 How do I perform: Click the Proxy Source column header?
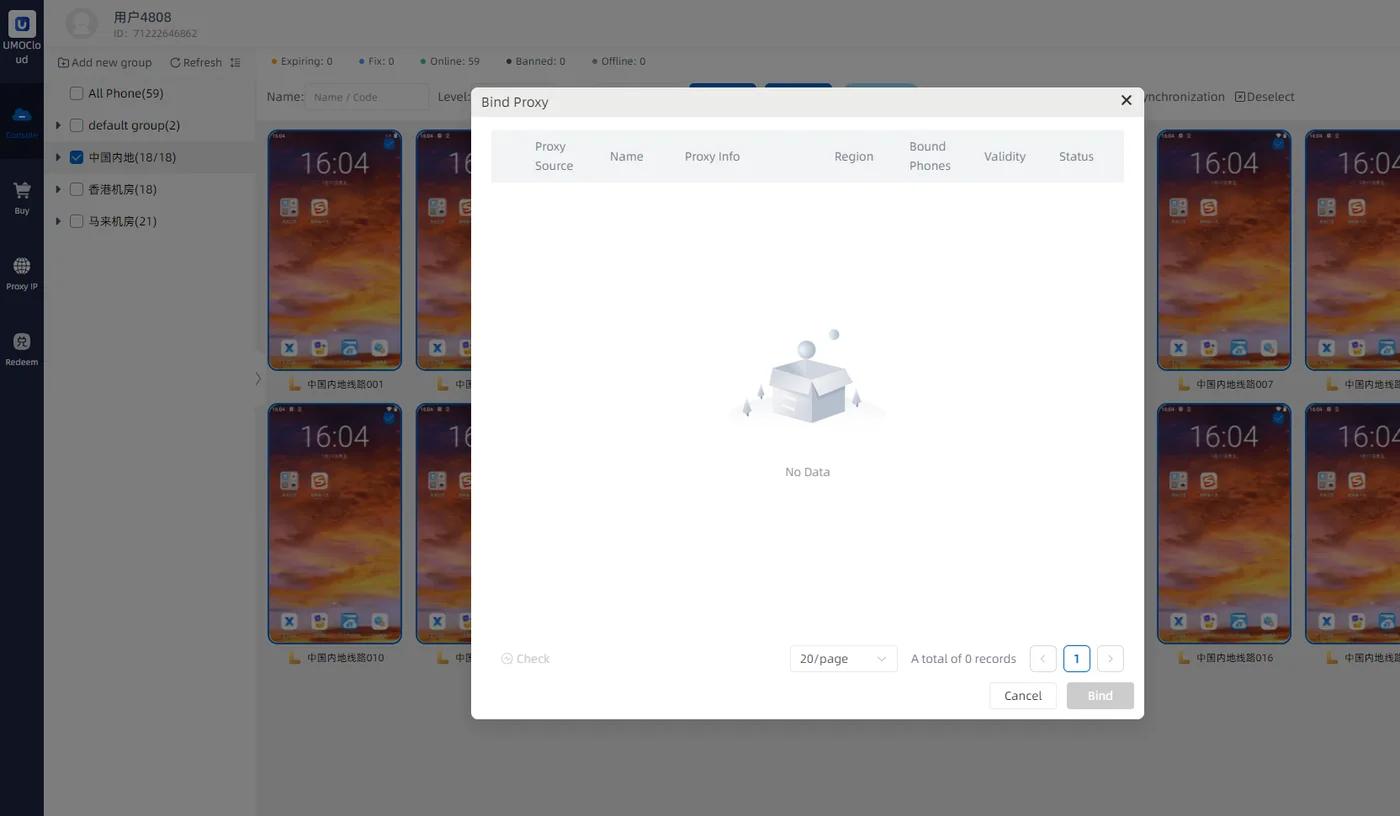(x=554, y=156)
